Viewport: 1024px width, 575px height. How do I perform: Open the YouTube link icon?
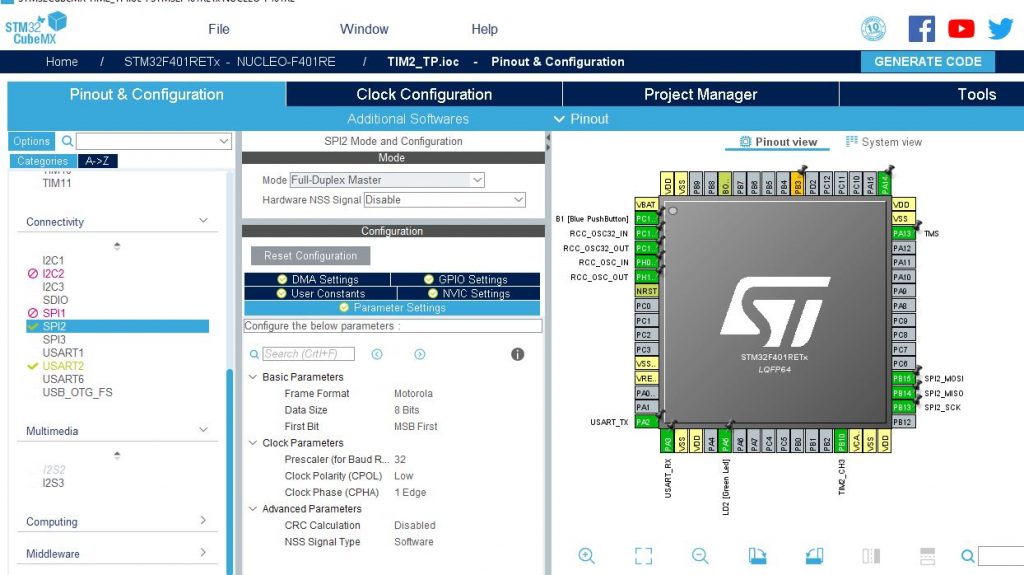[x=961, y=29]
